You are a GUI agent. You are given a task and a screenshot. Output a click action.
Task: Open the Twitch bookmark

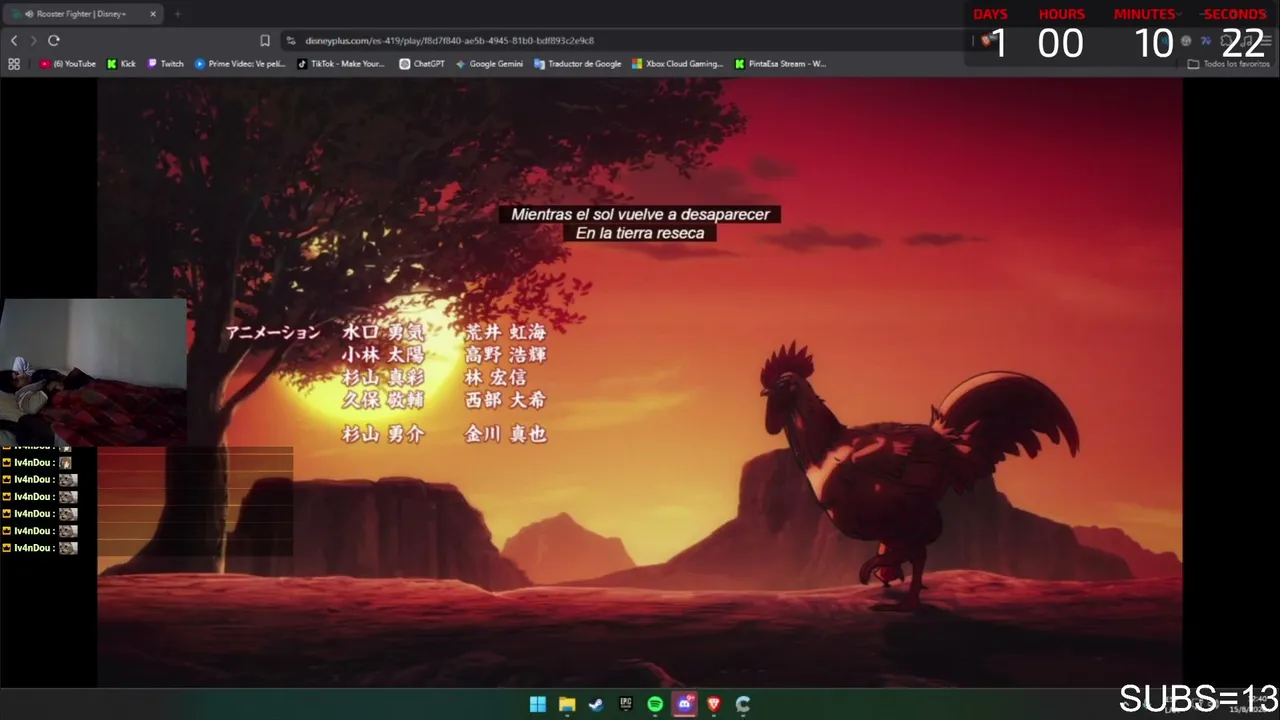(x=166, y=64)
